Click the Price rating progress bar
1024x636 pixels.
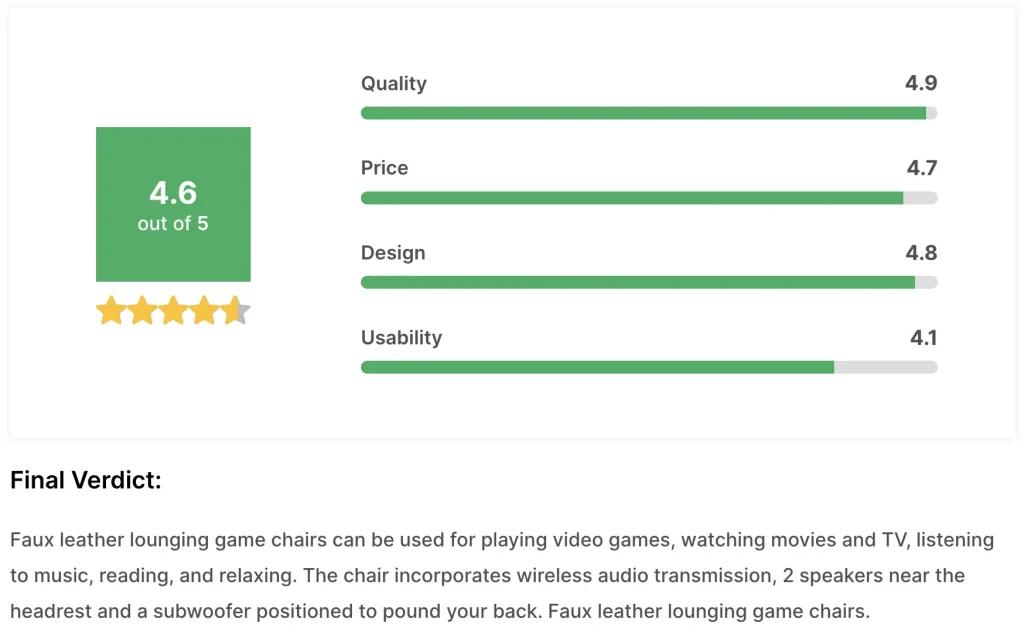click(649, 198)
